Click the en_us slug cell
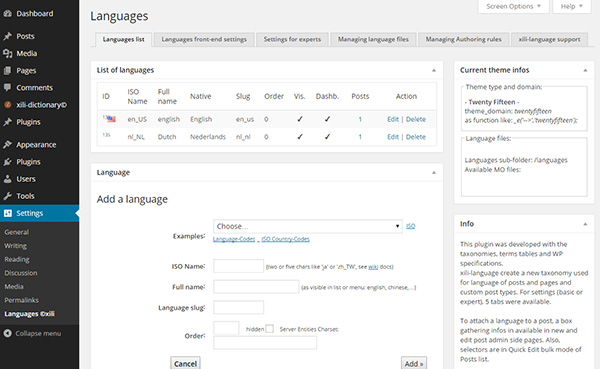 pos(245,119)
